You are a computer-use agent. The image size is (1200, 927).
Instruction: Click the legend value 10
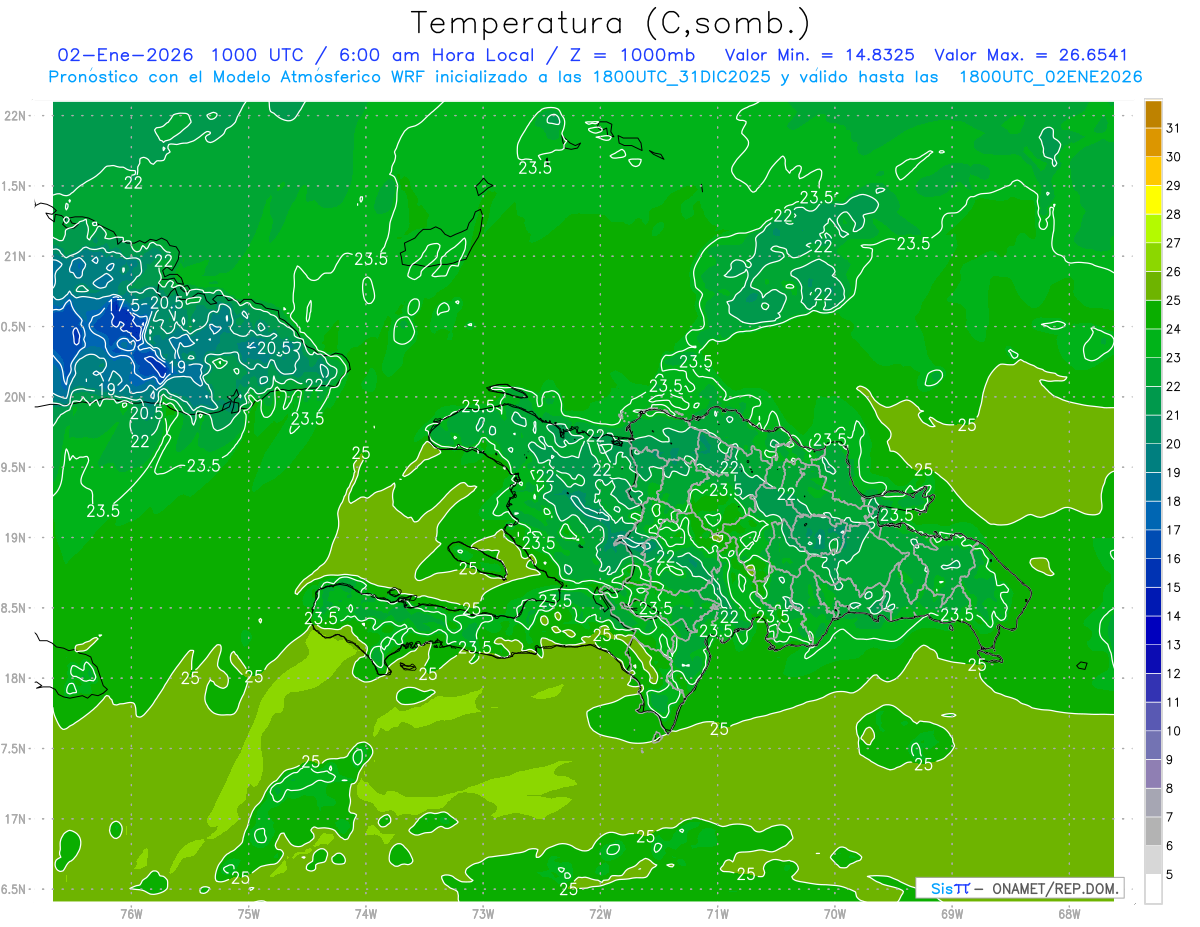pos(1173,731)
